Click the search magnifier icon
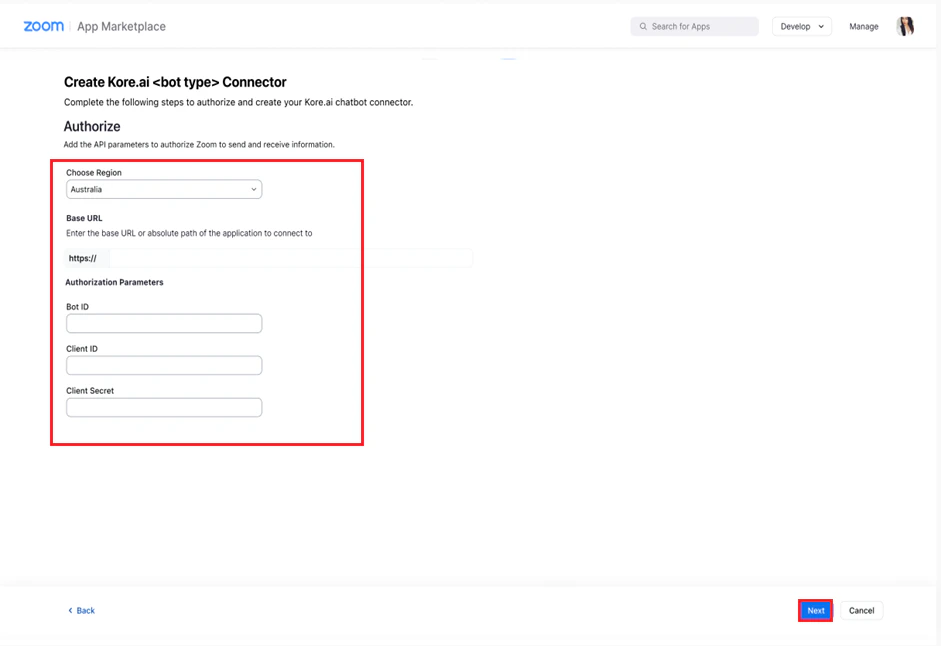941x646 pixels. coord(643,26)
